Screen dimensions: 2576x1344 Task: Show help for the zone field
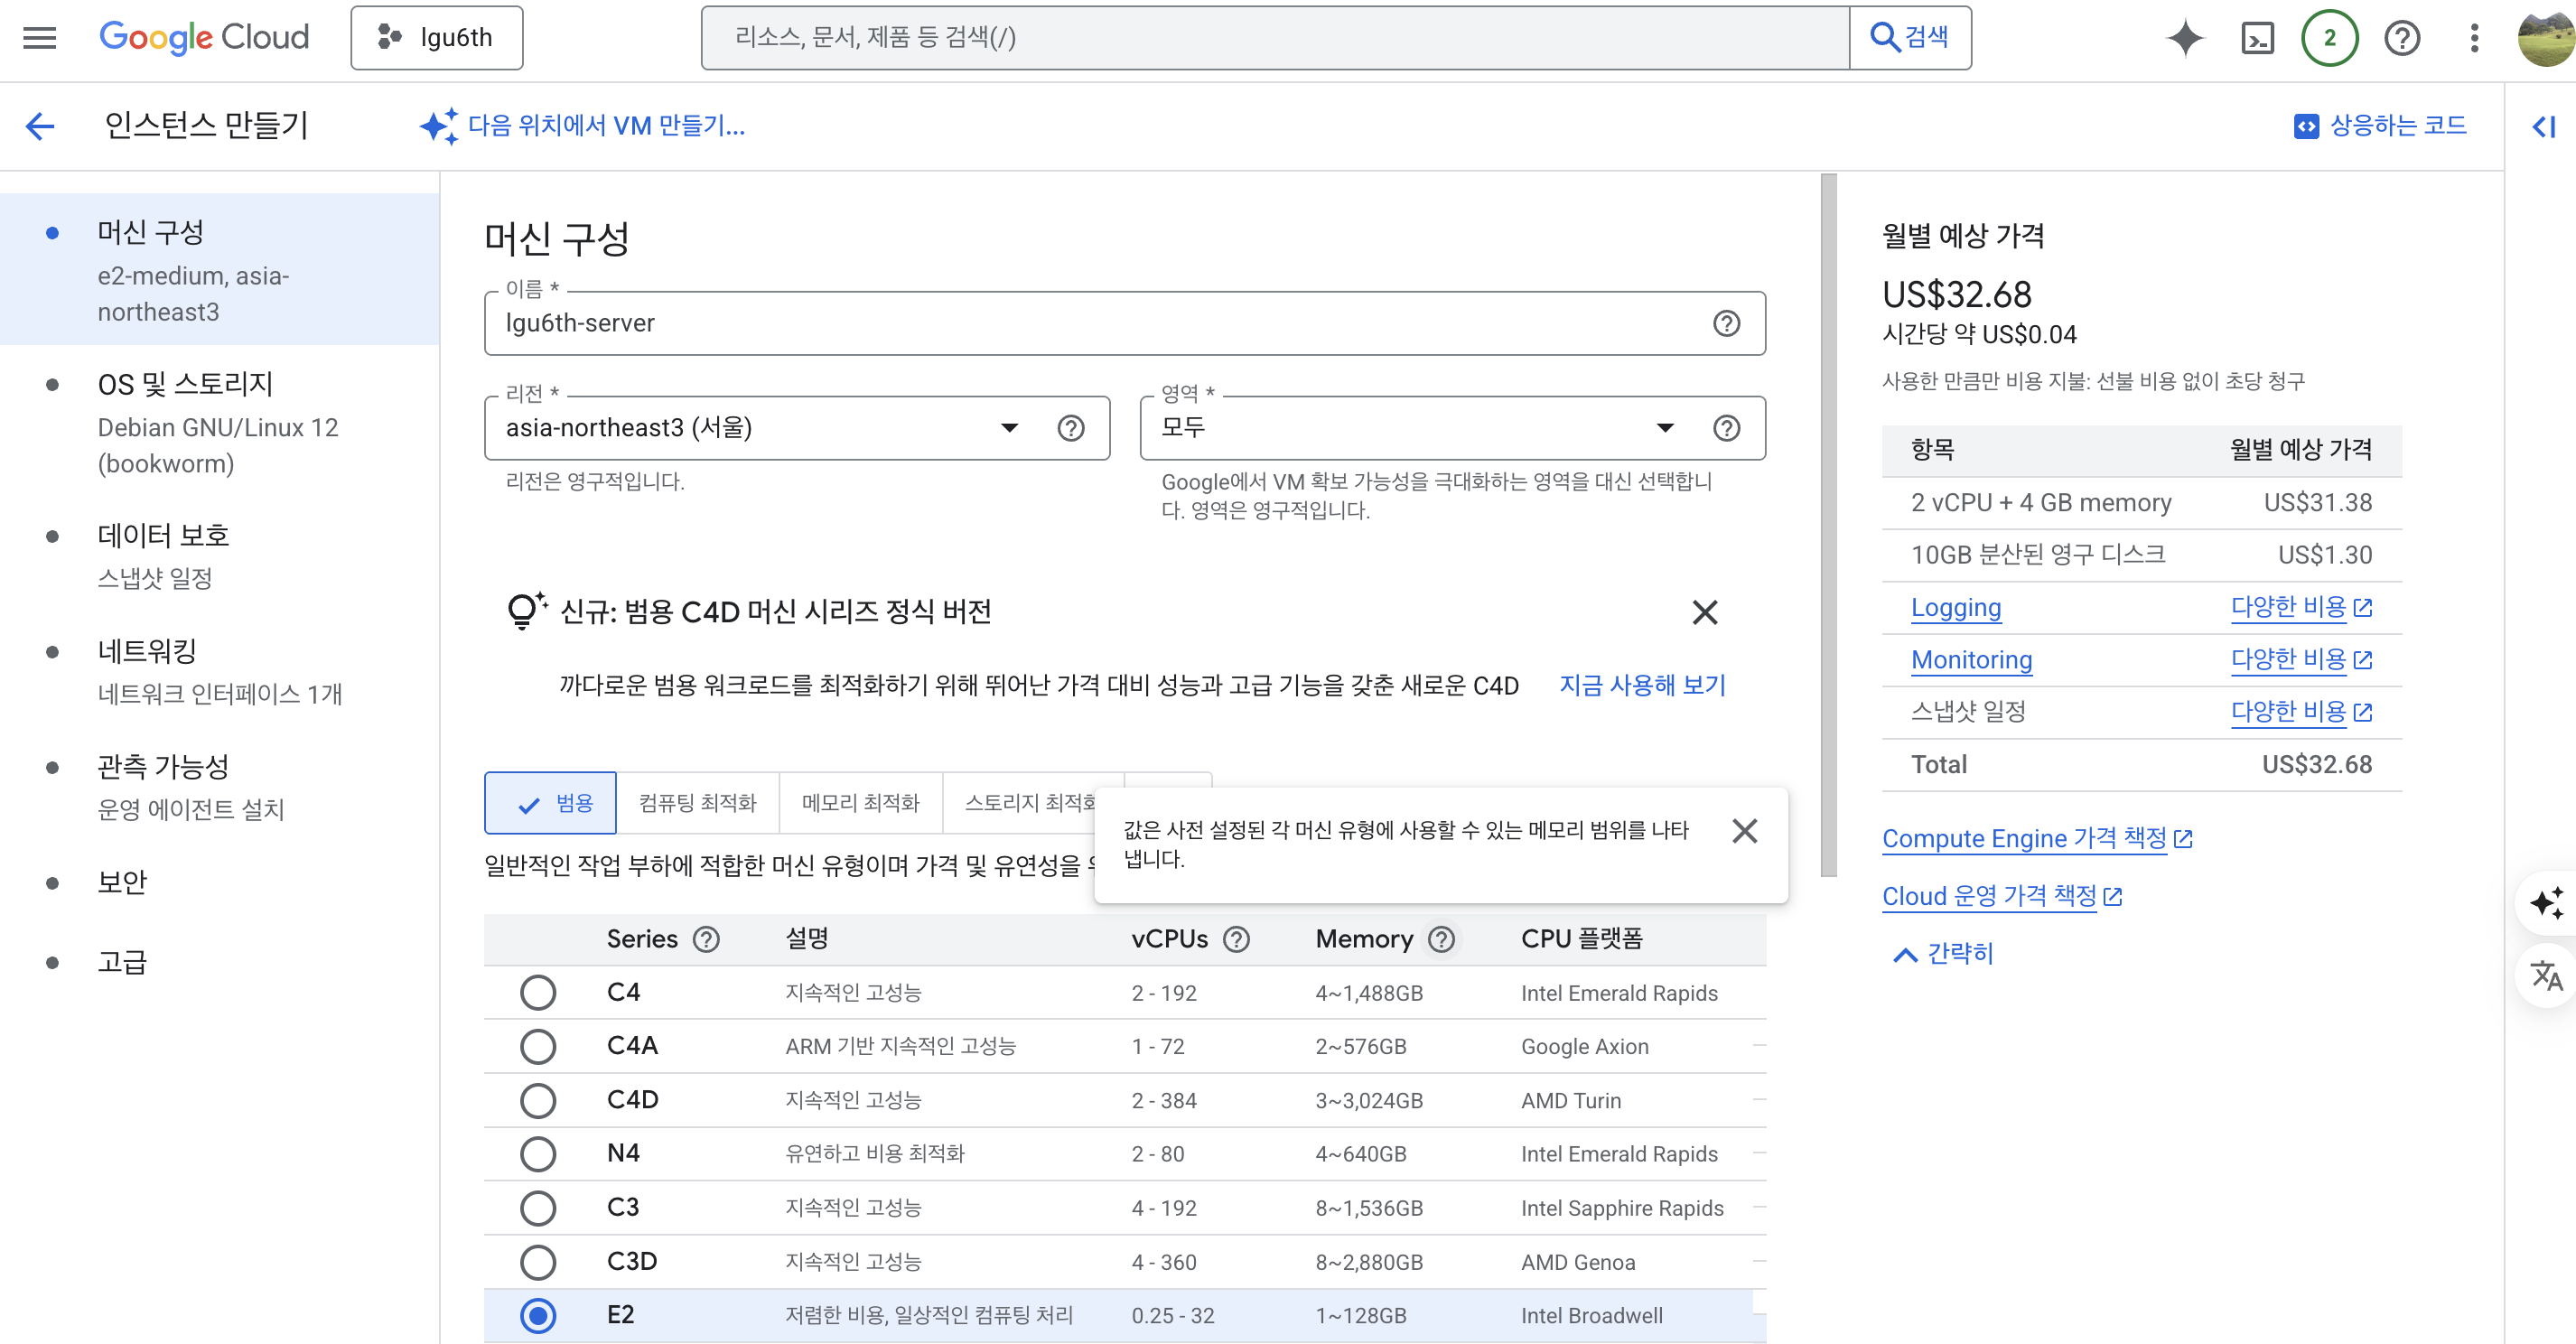click(1726, 428)
